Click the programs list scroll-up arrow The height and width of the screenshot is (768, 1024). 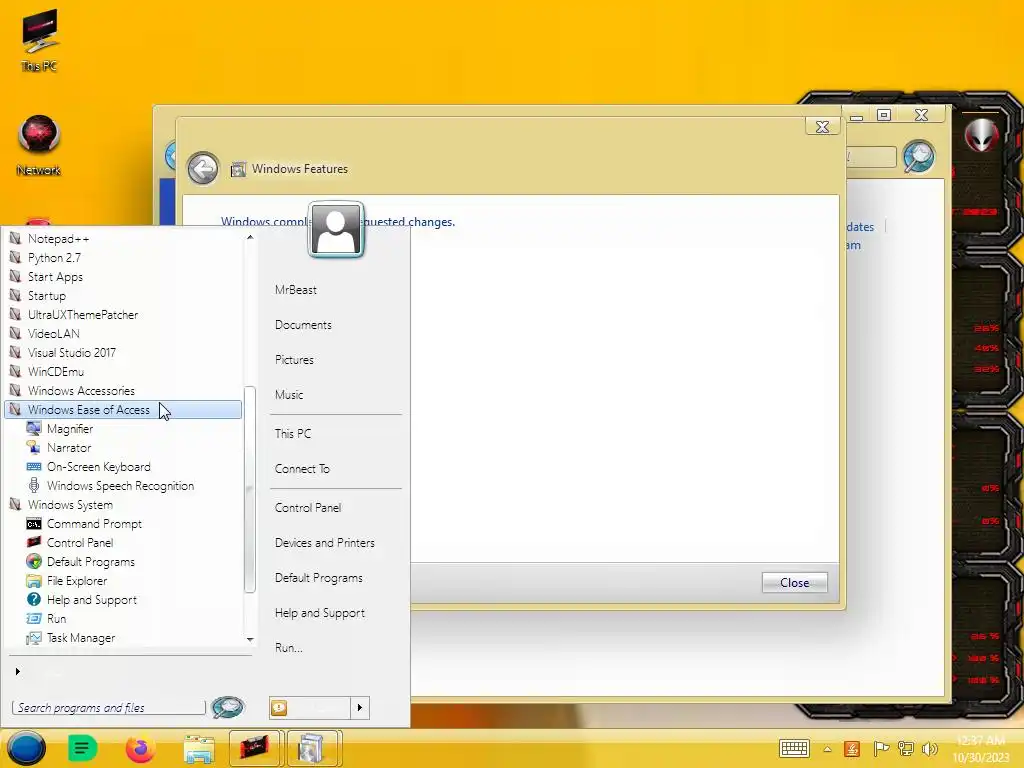[249, 237]
